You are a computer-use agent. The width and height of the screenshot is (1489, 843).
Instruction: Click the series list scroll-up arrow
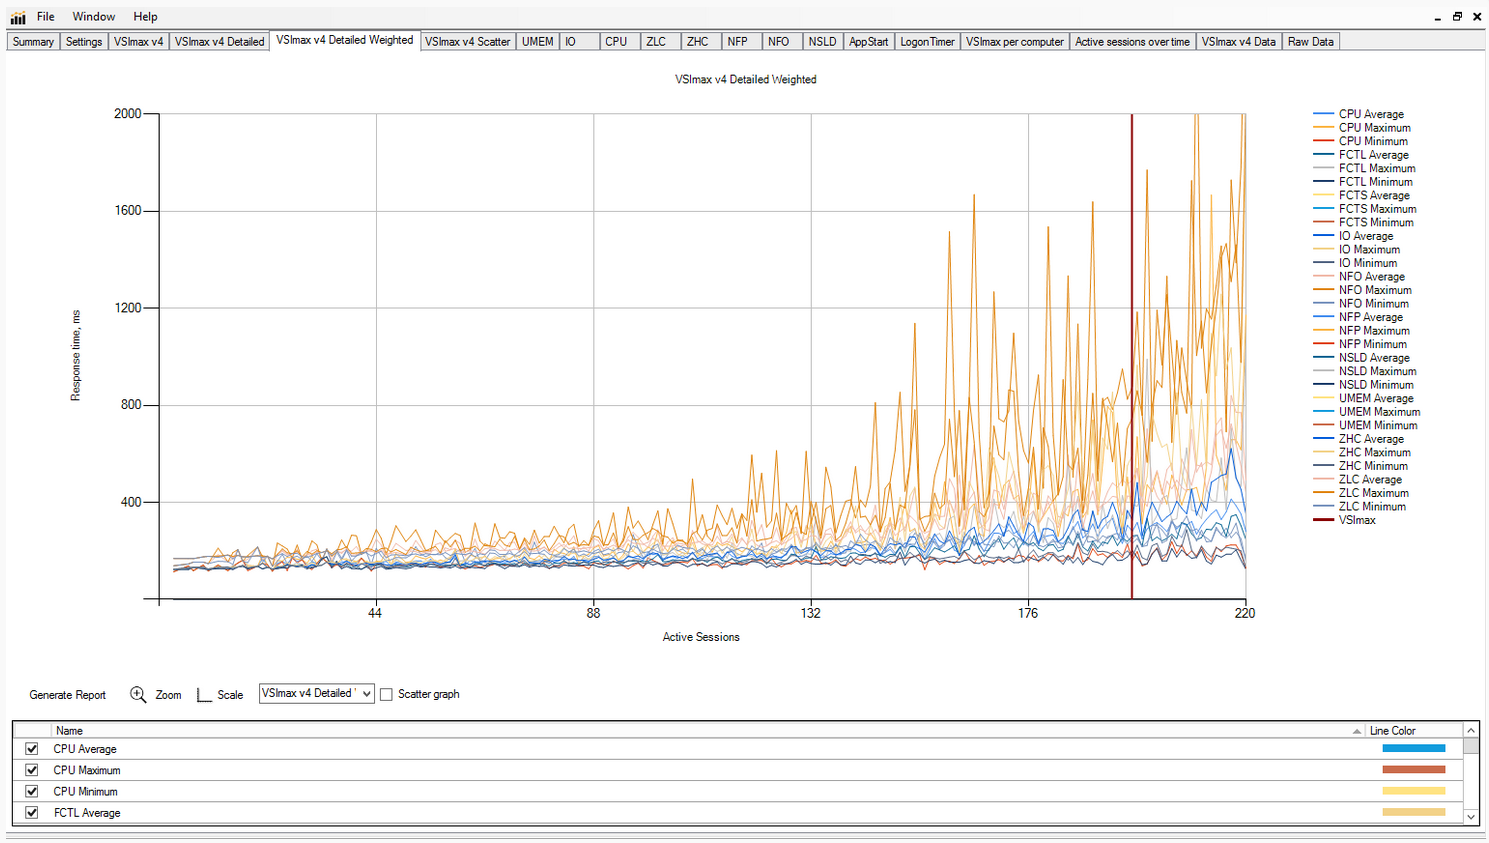pyautogui.click(x=1471, y=731)
